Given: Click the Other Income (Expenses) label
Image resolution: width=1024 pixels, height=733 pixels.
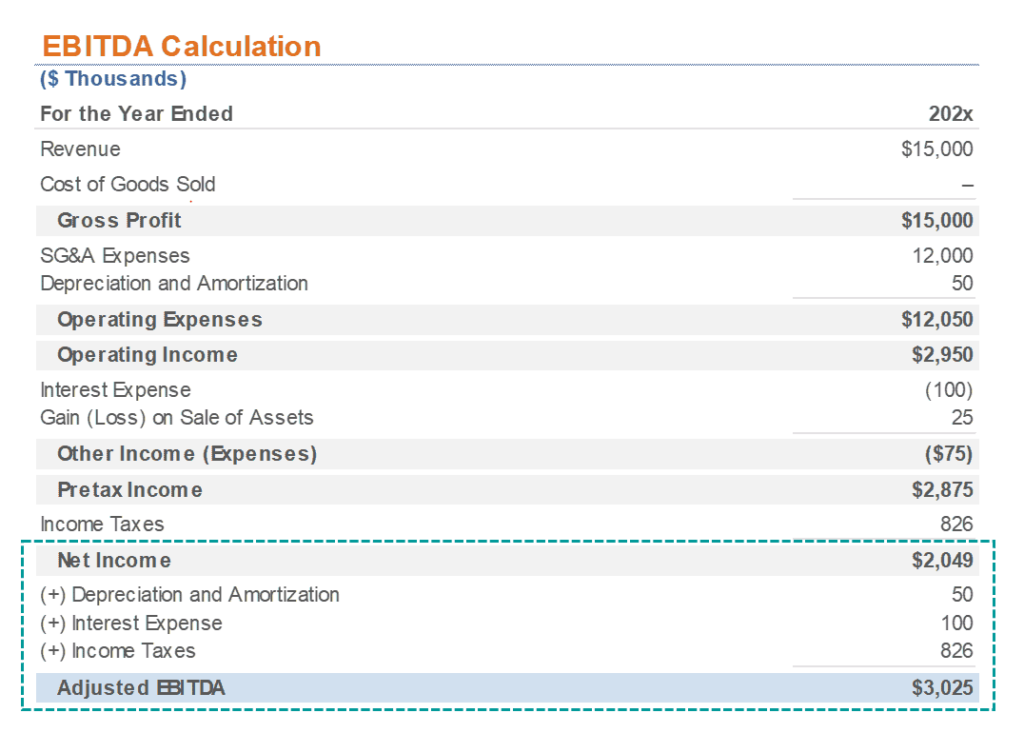Looking at the screenshot, I should click(x=186, y=454).
